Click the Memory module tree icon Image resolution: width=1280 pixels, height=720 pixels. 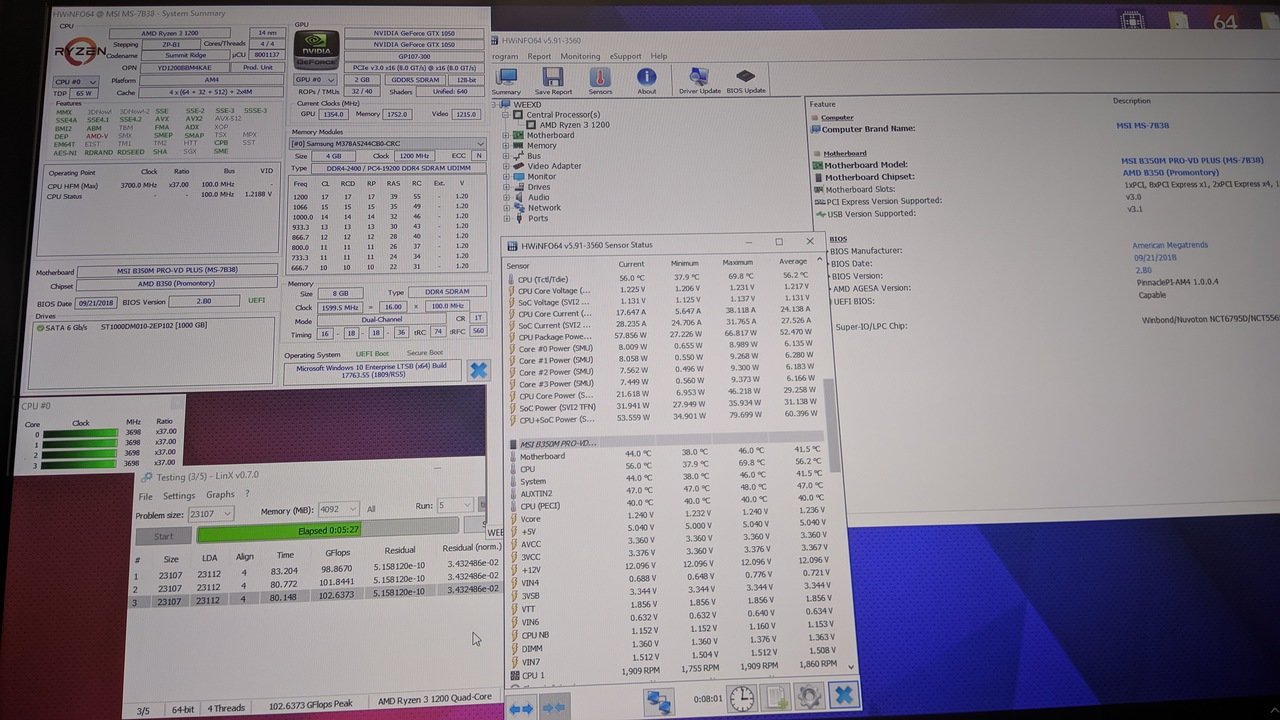(518, 146)
